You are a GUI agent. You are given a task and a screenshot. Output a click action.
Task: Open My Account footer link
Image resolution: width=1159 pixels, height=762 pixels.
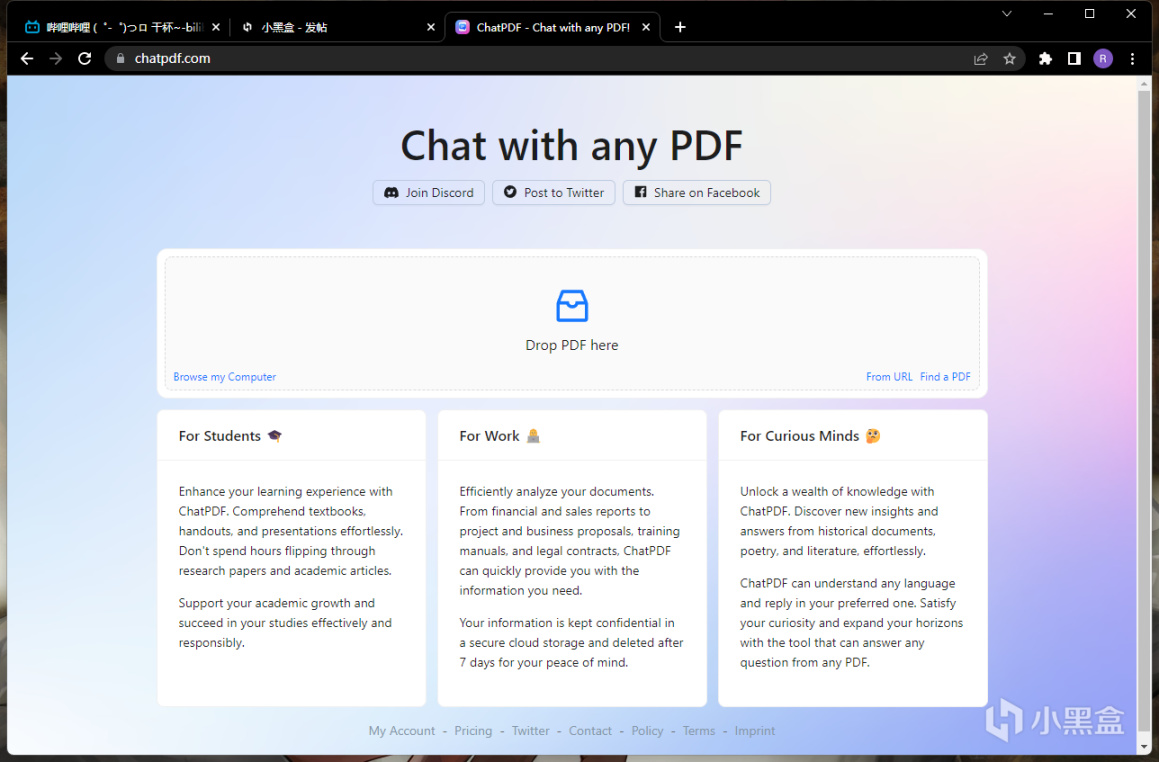click(x=402, y=730)
